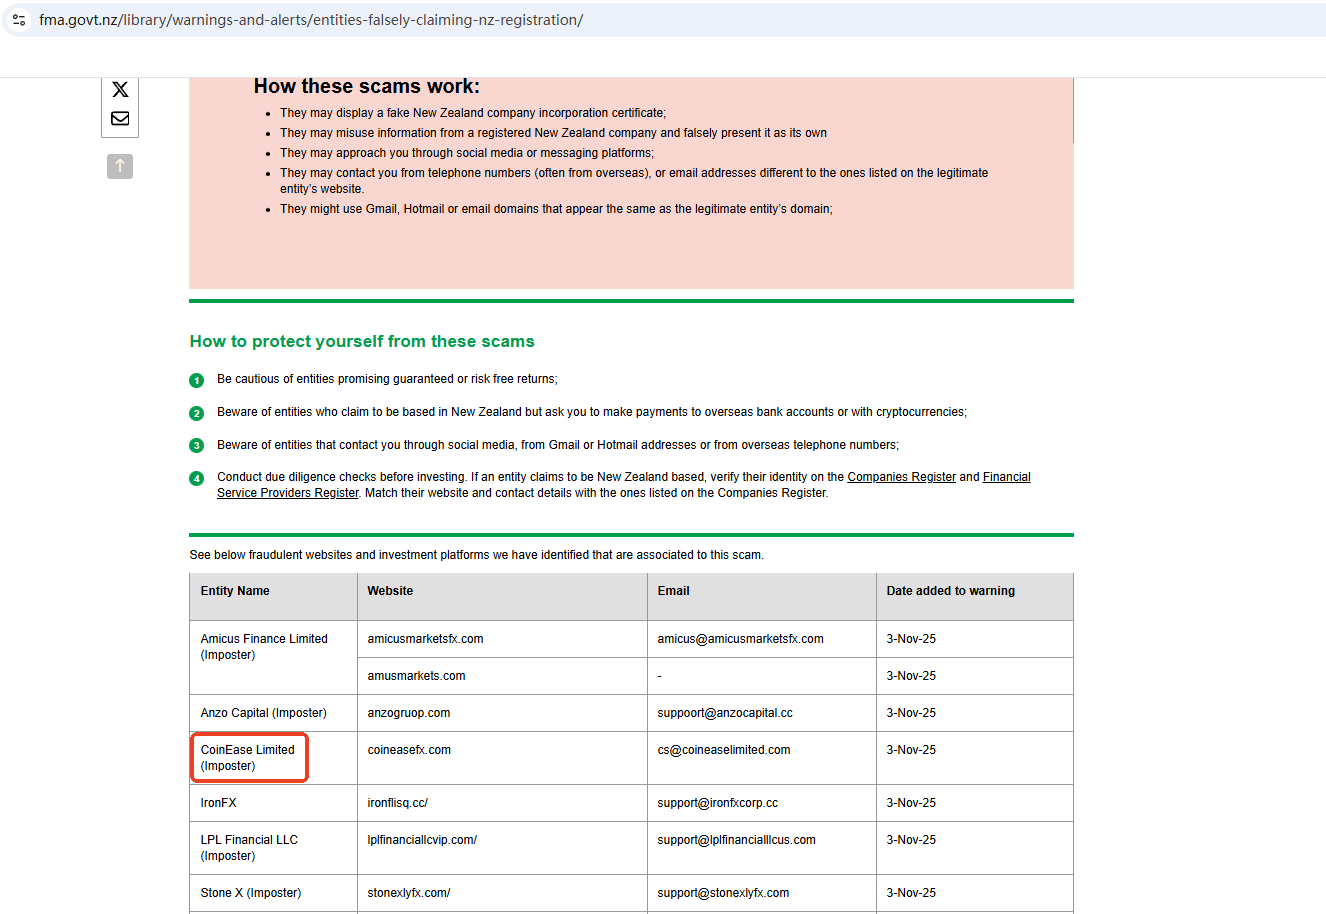Viewport: 1326px width, 914px height.
Task: Click the heading "How to protect yourself from these scams"
Action: click(x=362, y=342)
